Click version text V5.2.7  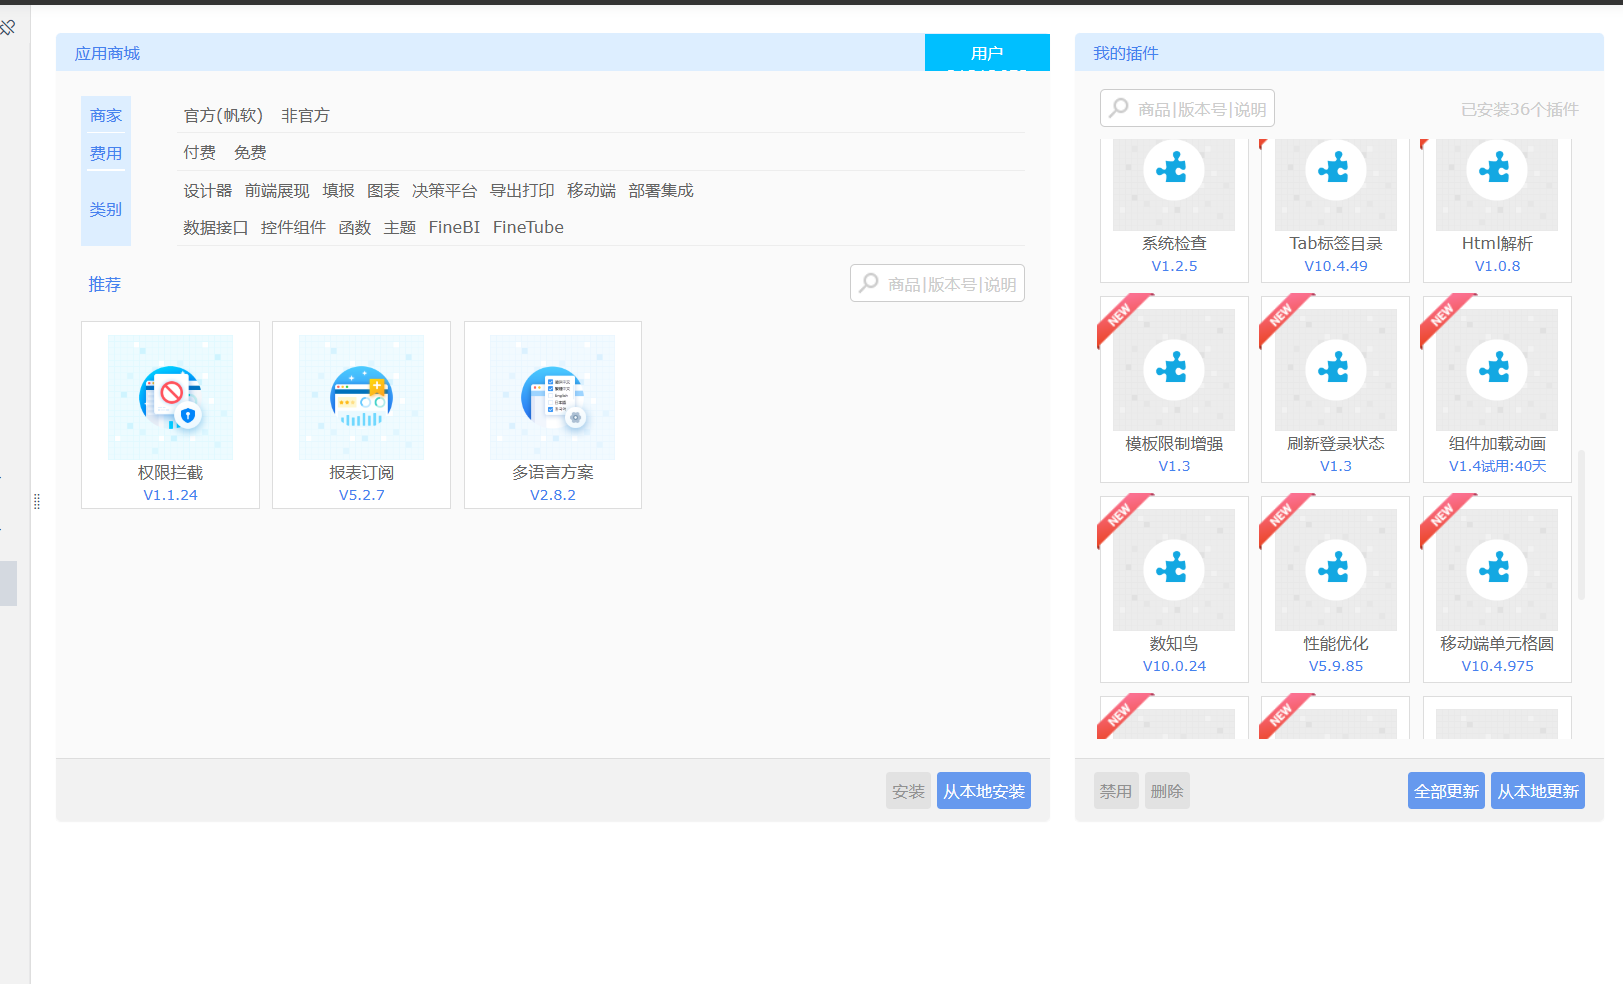click(361, 495)
